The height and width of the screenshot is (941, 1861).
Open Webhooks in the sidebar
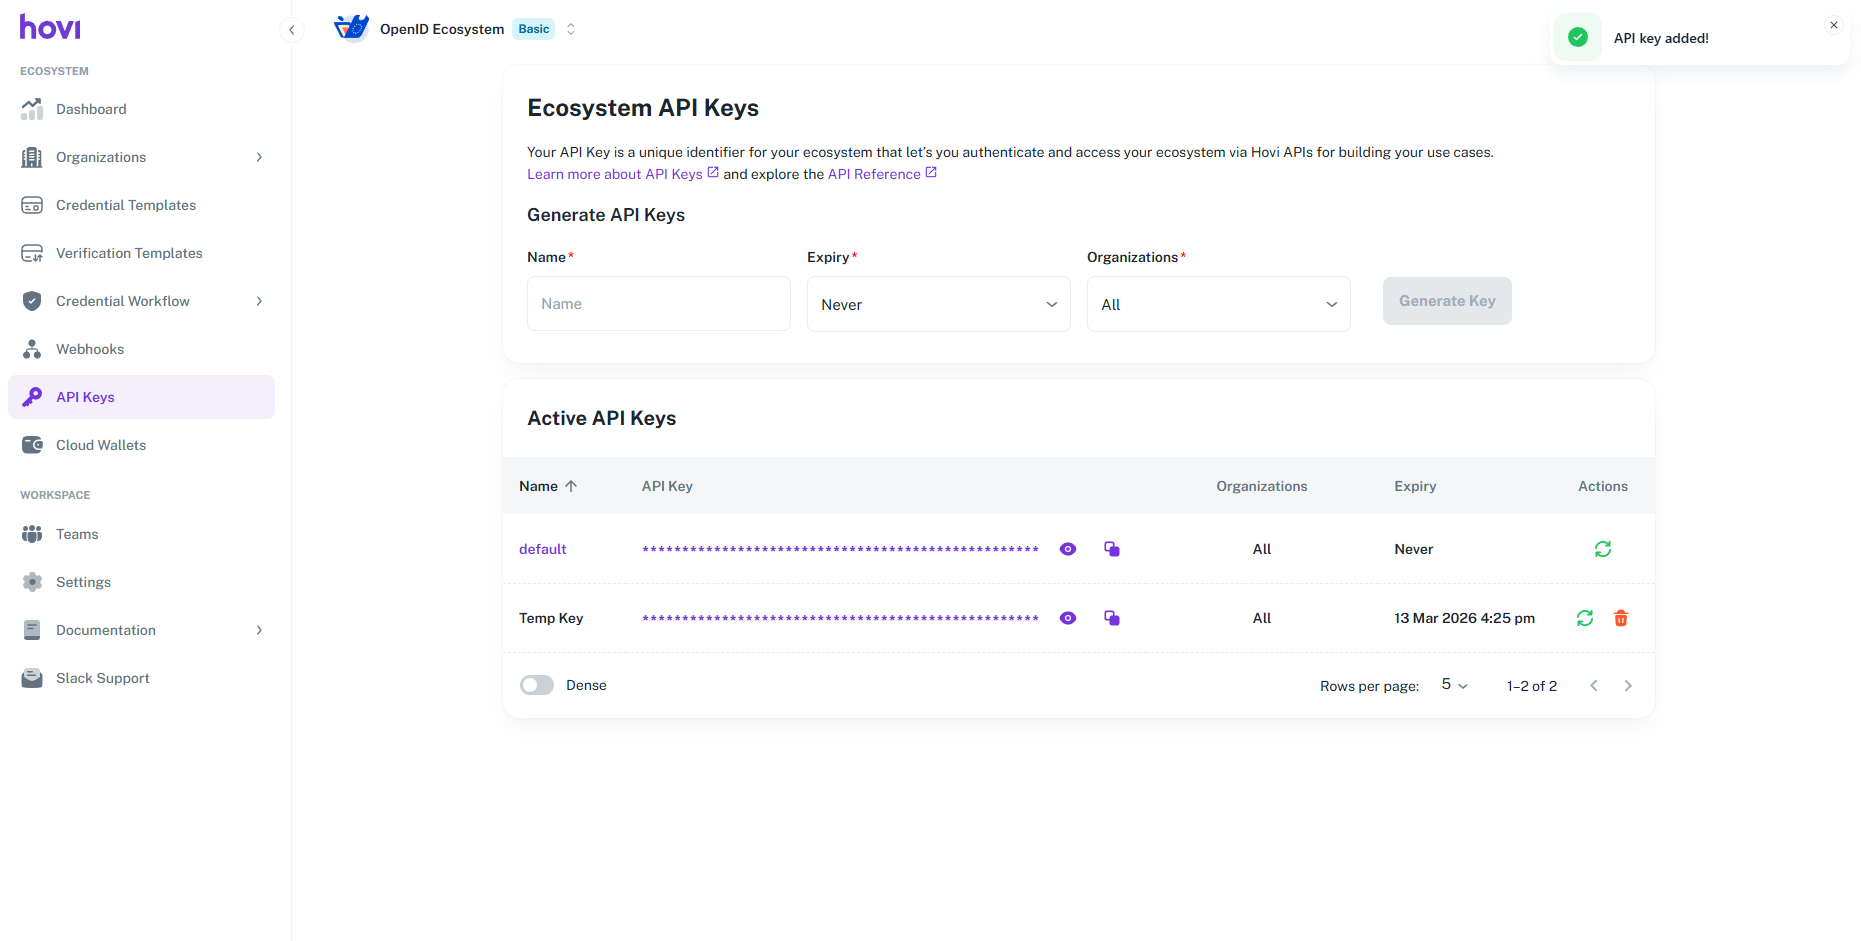click(90, 349)
